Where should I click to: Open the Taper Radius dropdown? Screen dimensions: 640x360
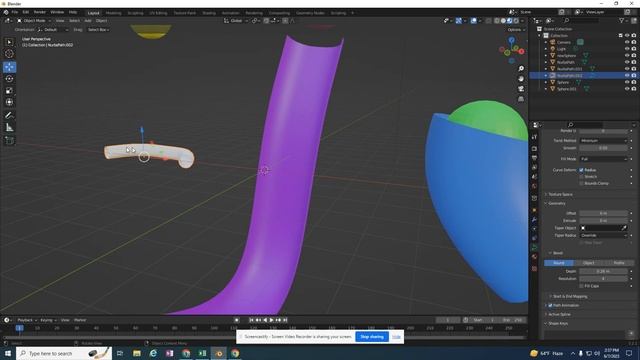pos(603,236)
